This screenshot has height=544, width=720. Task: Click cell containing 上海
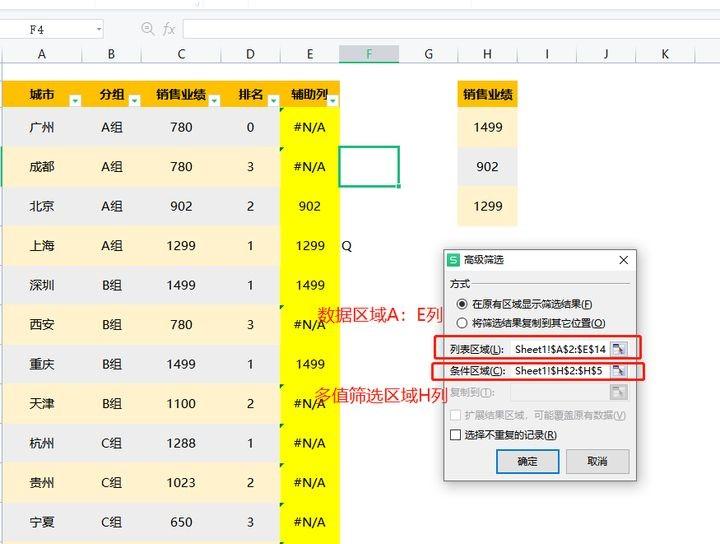coord(42,246)
